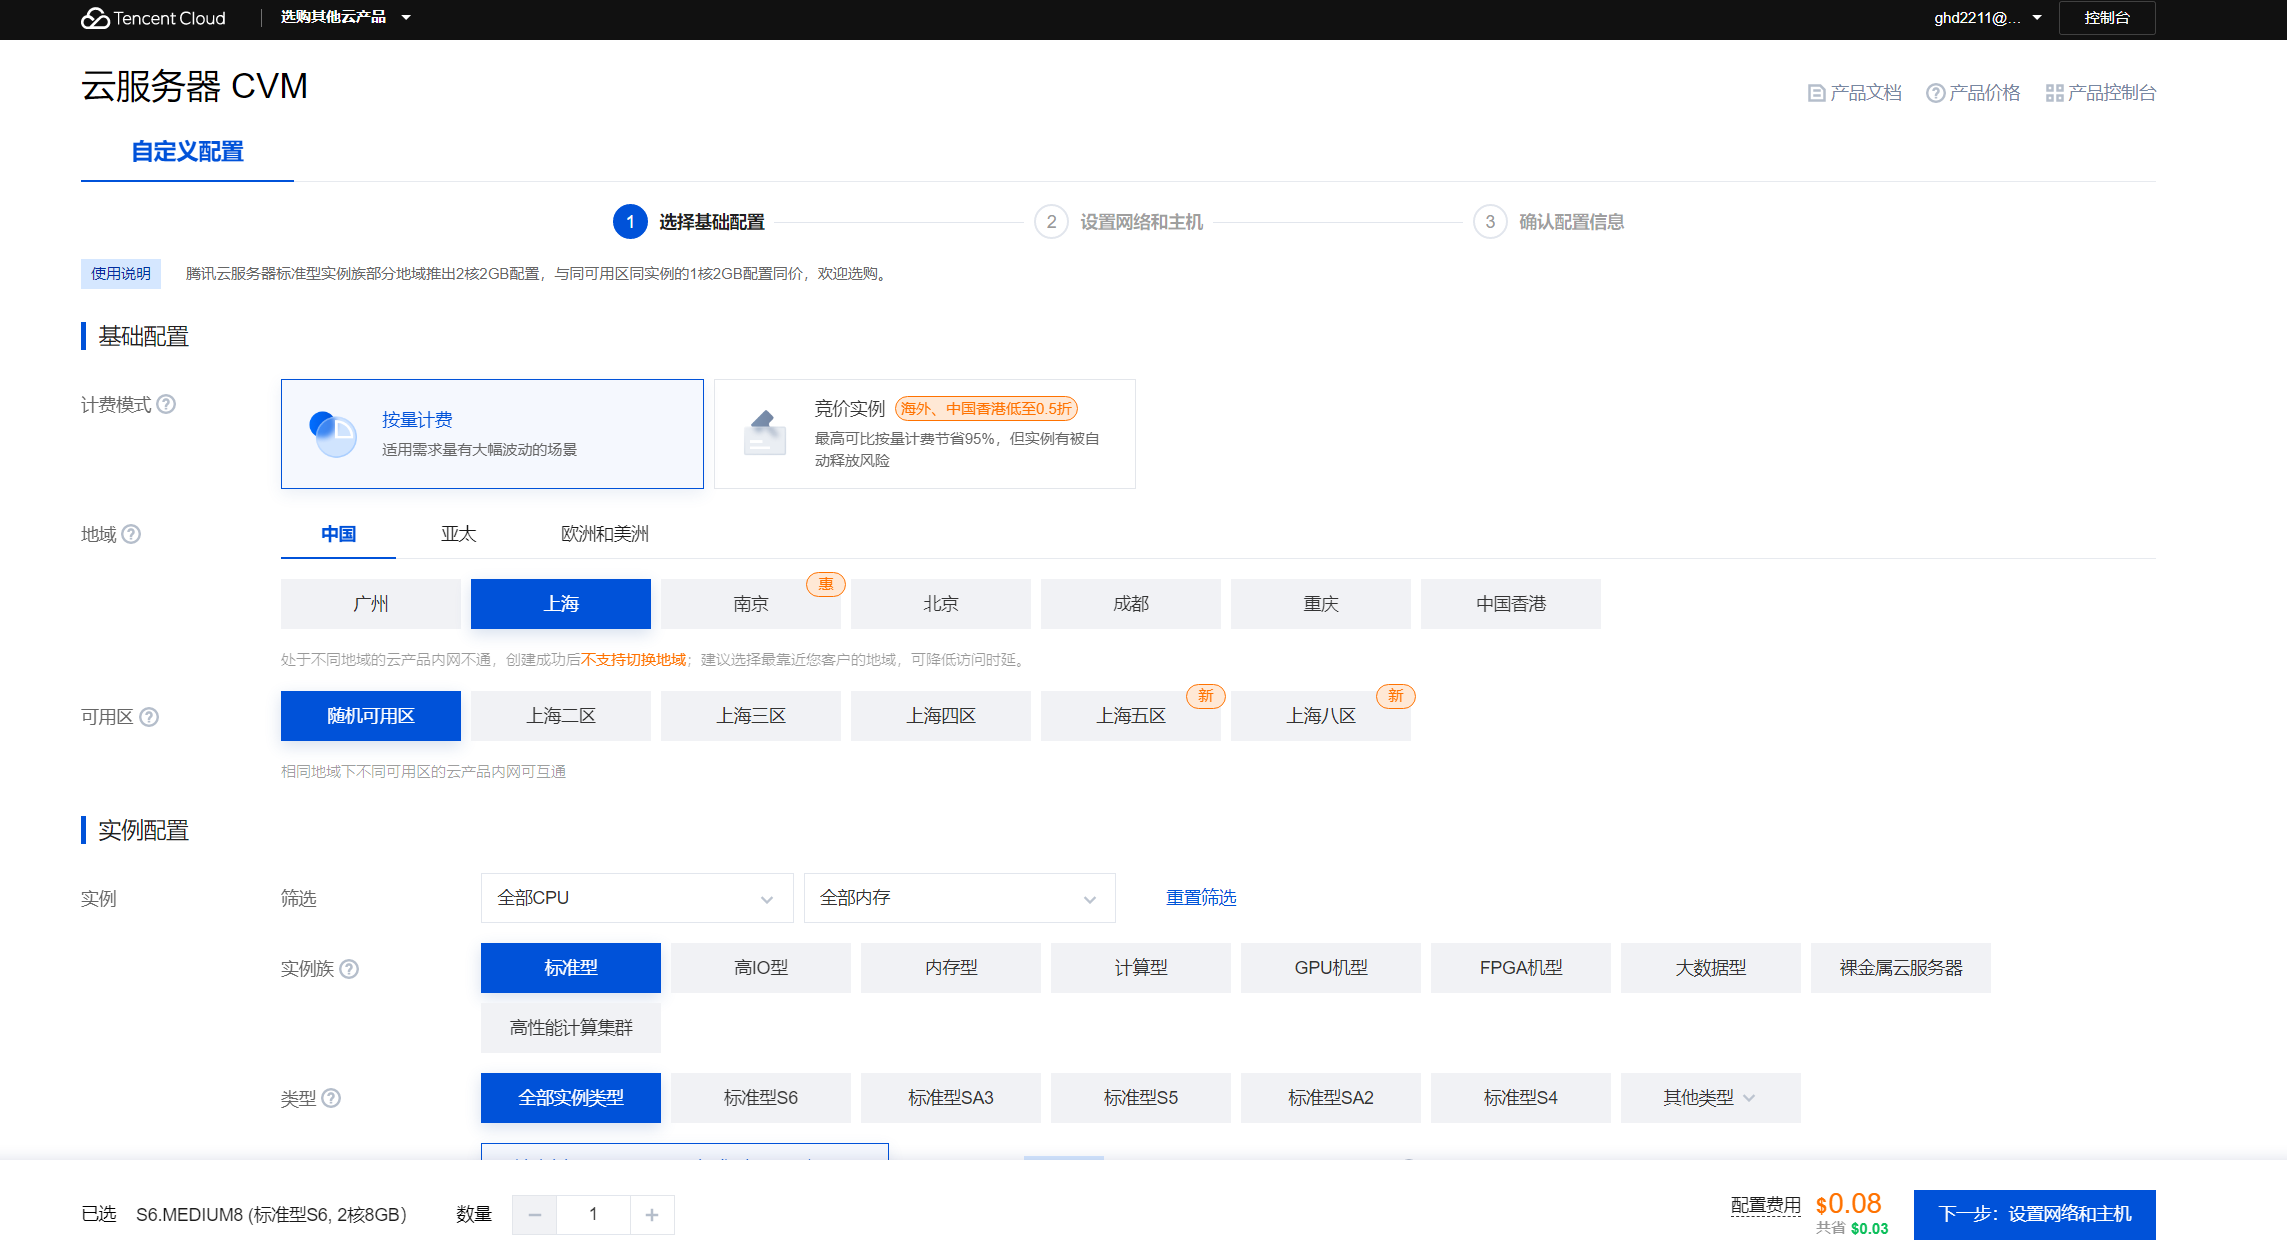Click the billing mode help icon

pos(167,404)
